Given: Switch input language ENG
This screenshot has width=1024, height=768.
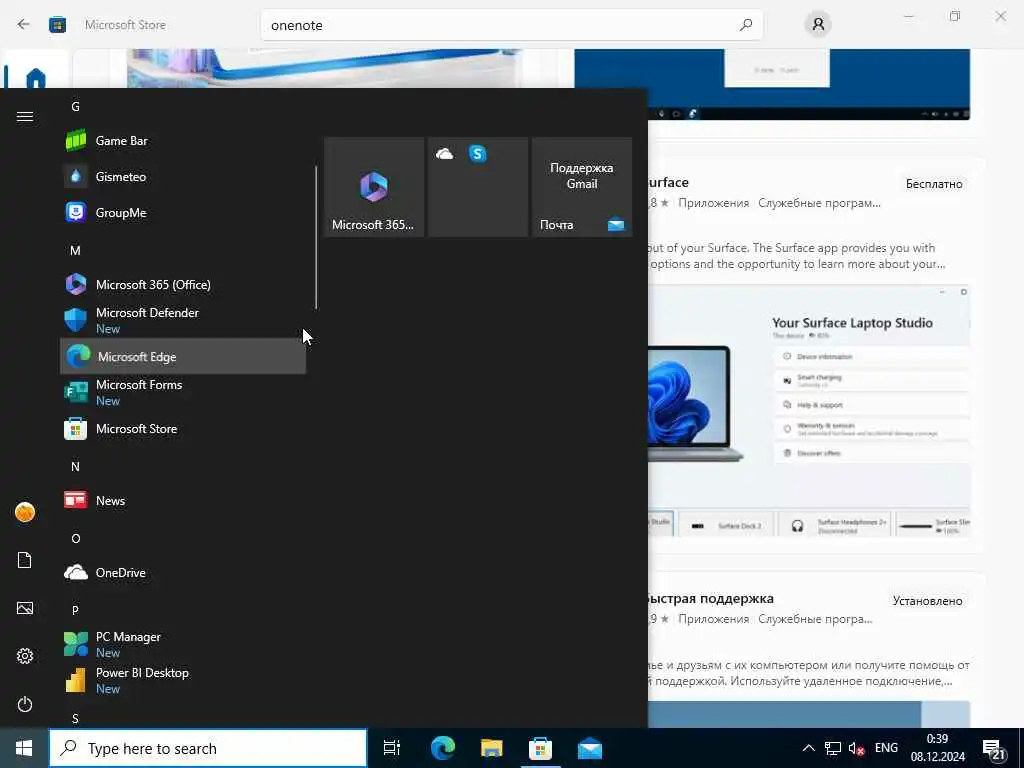Looking at the screenshot, I should click(886, 748).
